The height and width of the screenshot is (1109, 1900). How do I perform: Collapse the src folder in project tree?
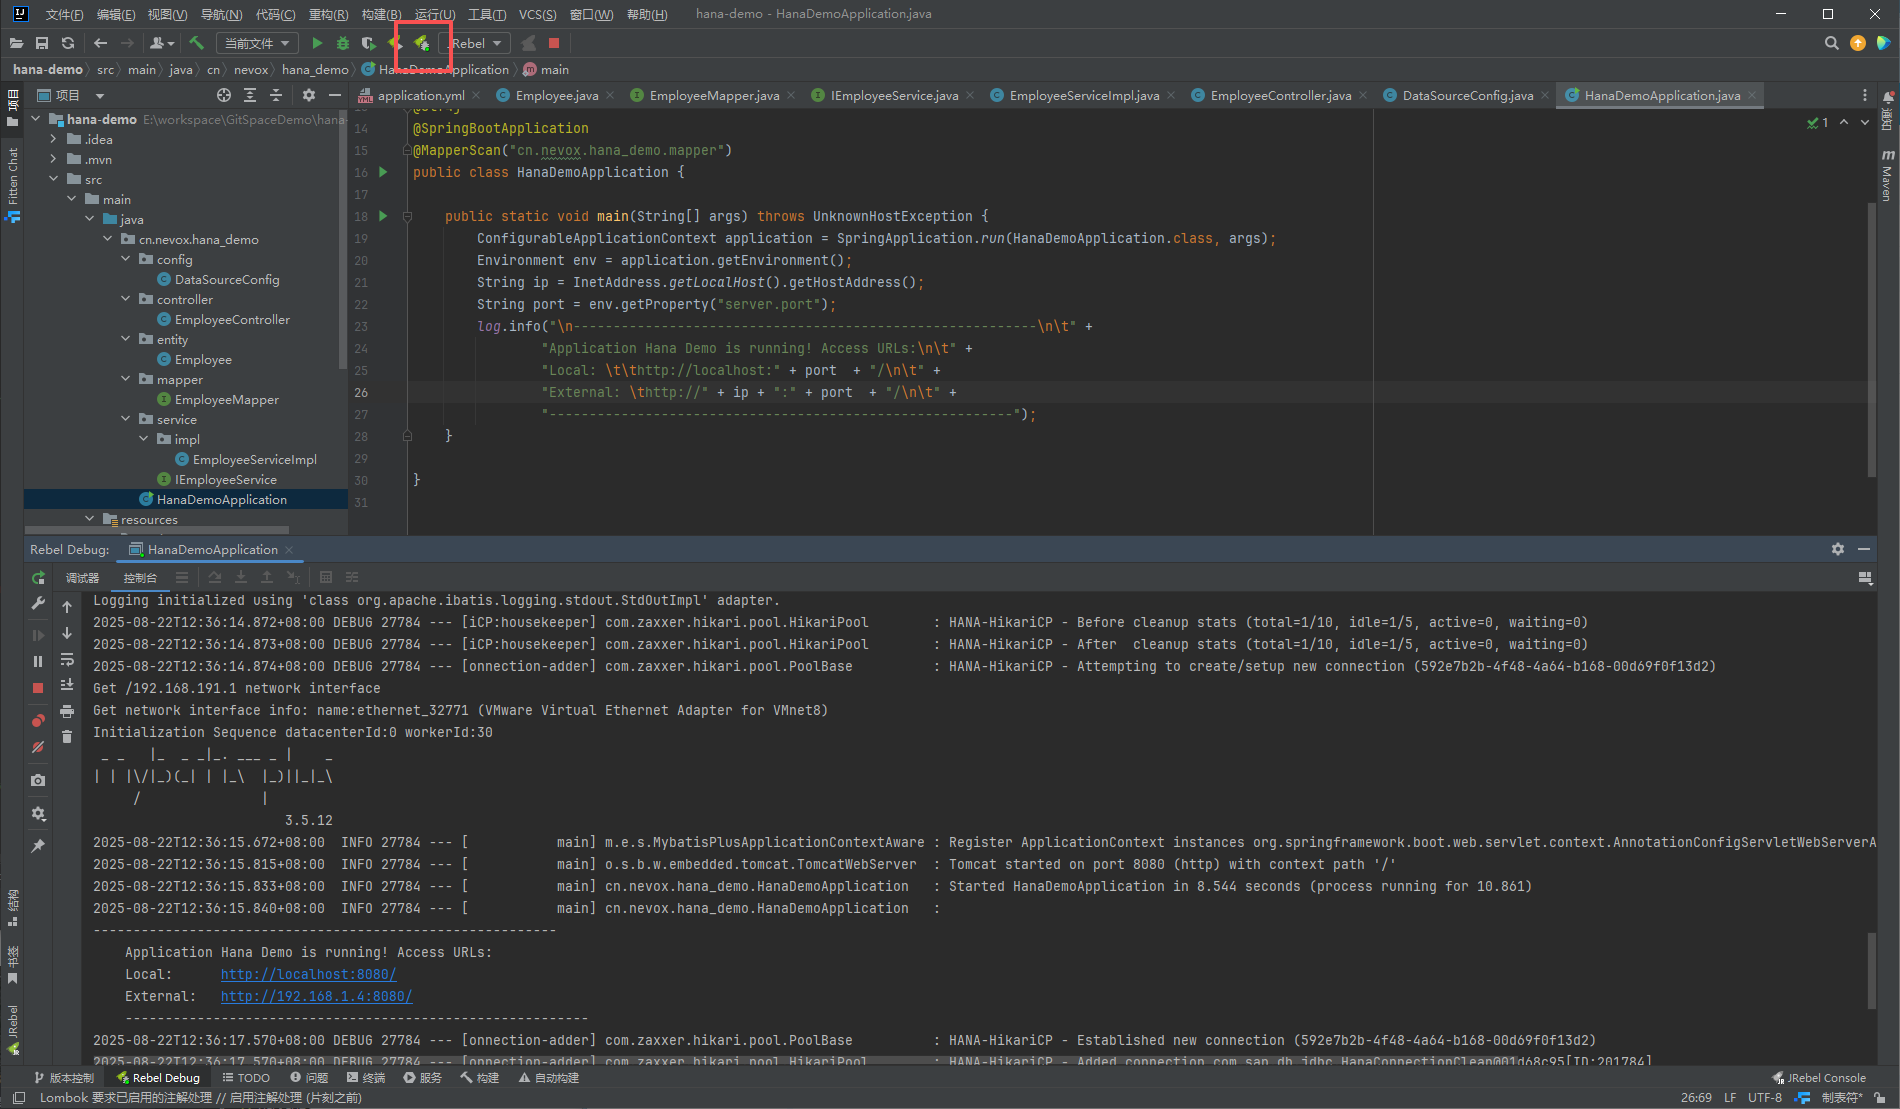53,179
